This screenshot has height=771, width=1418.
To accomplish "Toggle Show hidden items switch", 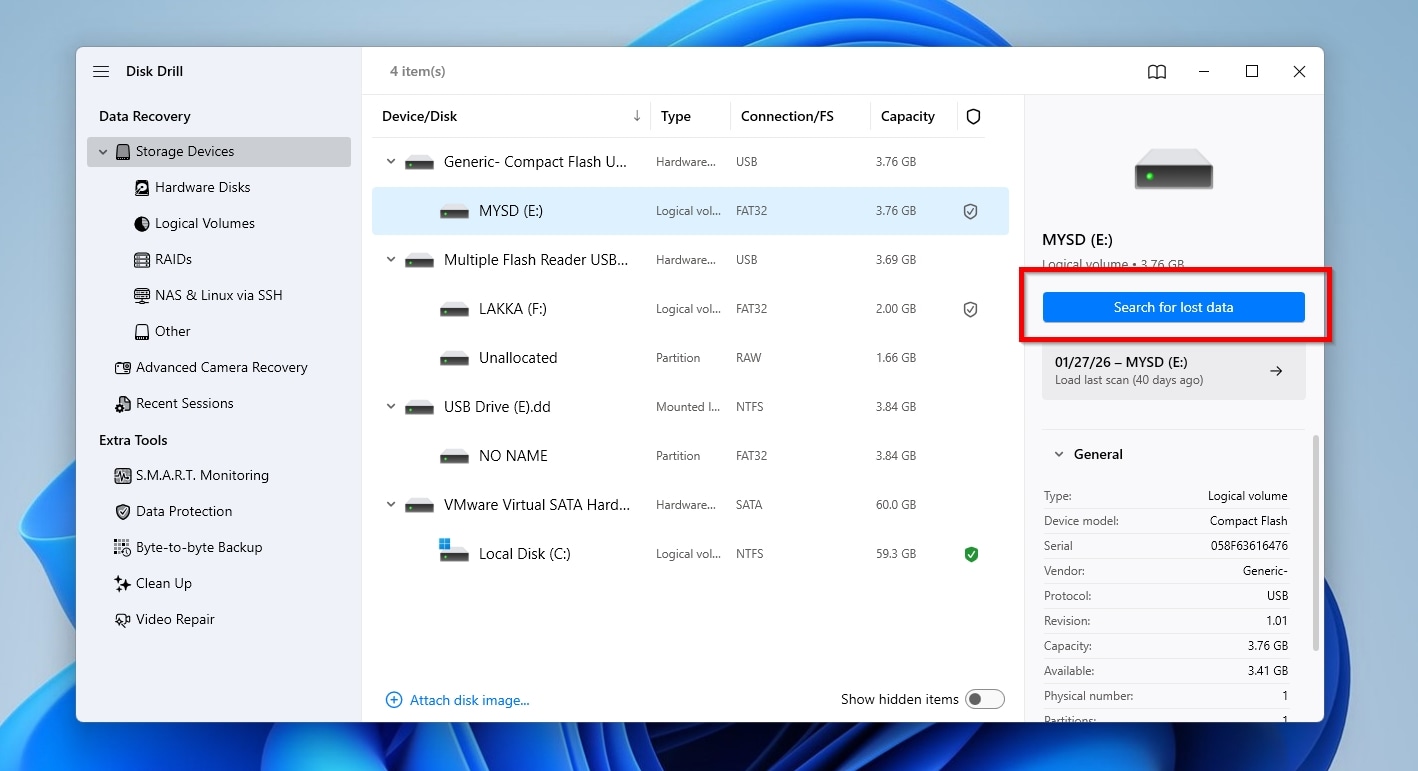I will click(985, 700).
